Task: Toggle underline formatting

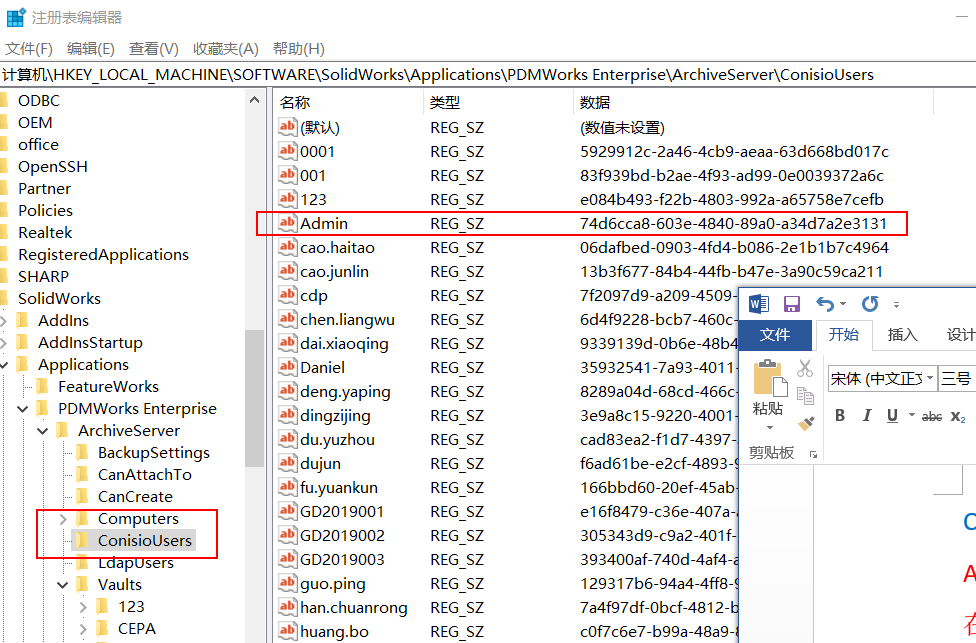Action: (891, 416)
